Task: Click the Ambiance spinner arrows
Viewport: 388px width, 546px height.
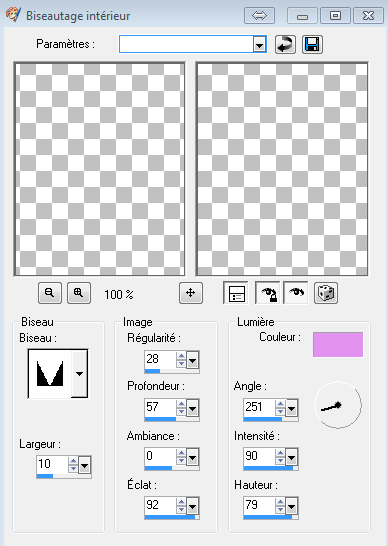Action: point(181,457)
